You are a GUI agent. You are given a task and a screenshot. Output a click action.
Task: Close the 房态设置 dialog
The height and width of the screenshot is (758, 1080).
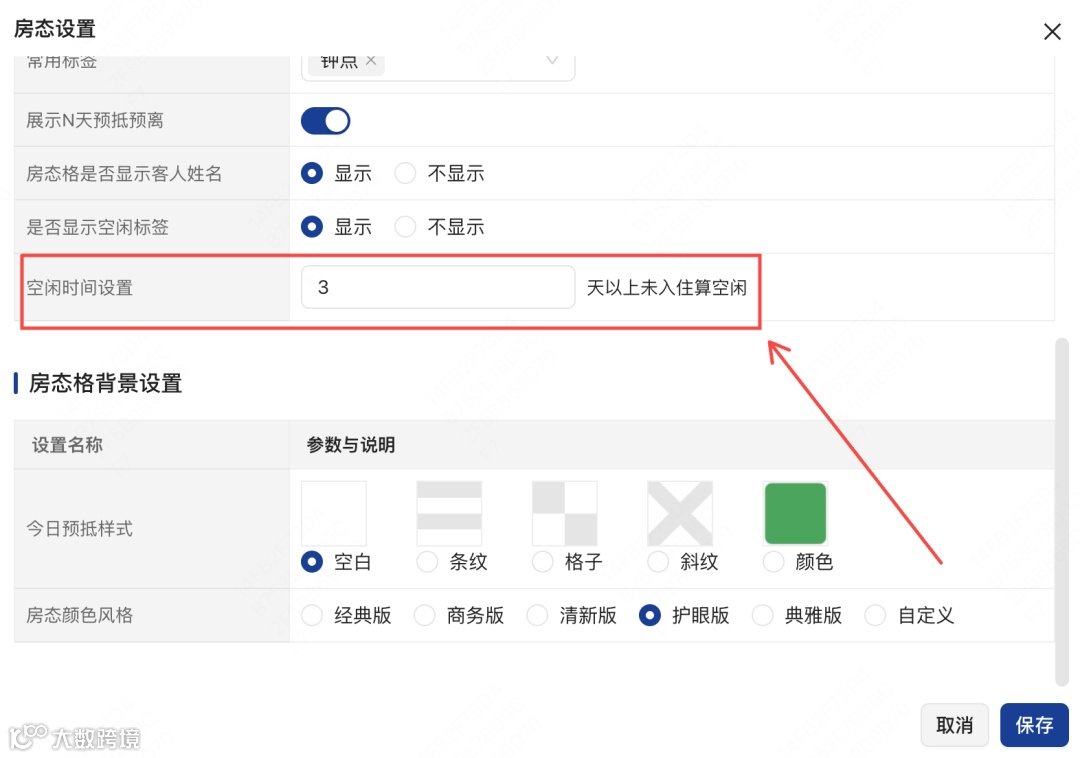coord(1052,32)
